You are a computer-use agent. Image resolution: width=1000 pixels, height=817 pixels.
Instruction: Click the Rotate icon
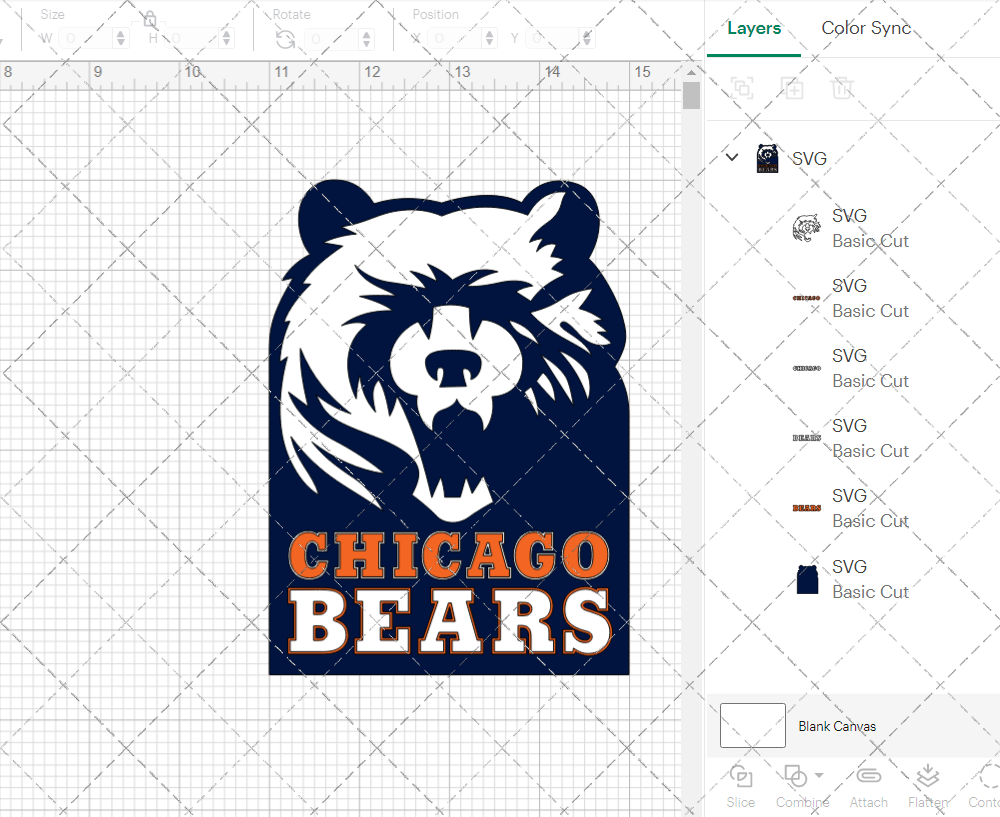[285, 40]
